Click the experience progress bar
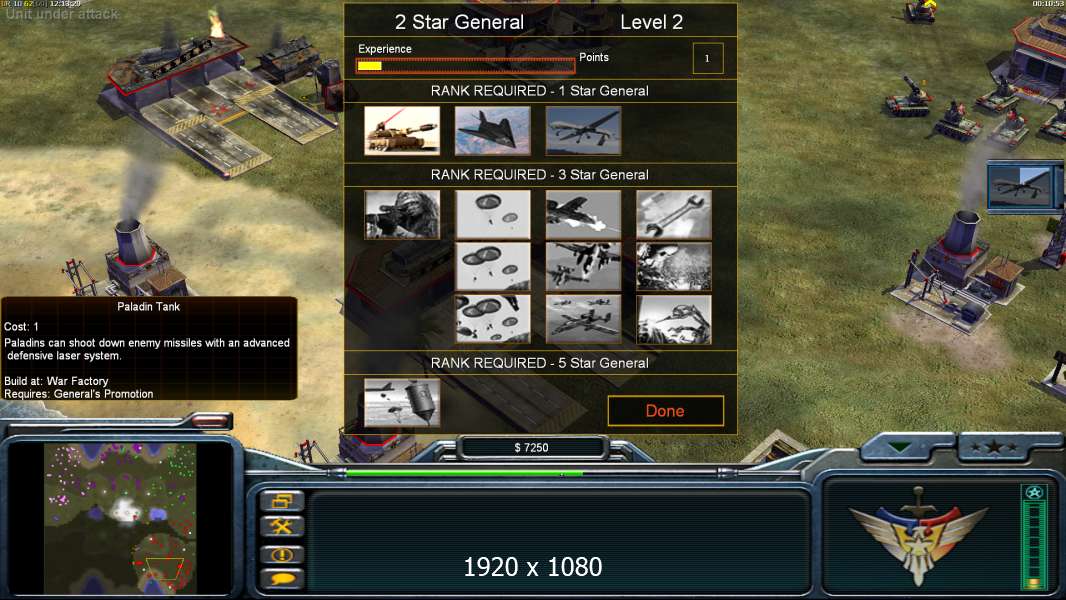Viewport: 1066px width, 600px height. pos(466,66)
